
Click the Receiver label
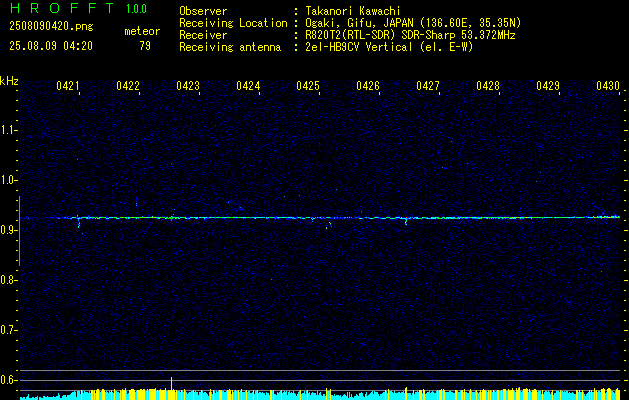203,35
